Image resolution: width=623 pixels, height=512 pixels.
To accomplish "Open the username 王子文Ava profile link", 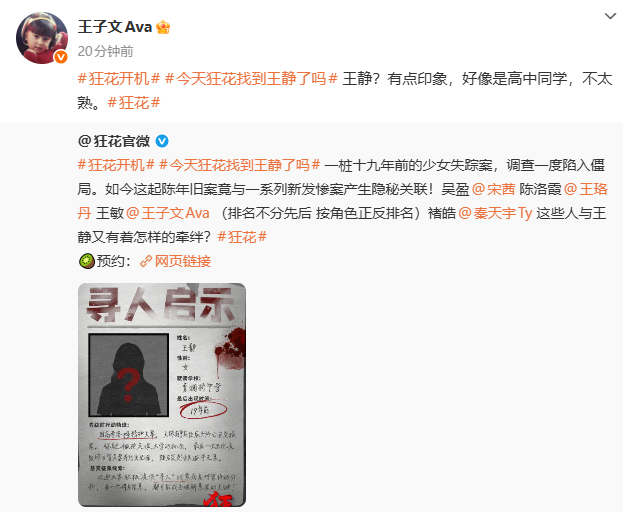I will 115,27.
